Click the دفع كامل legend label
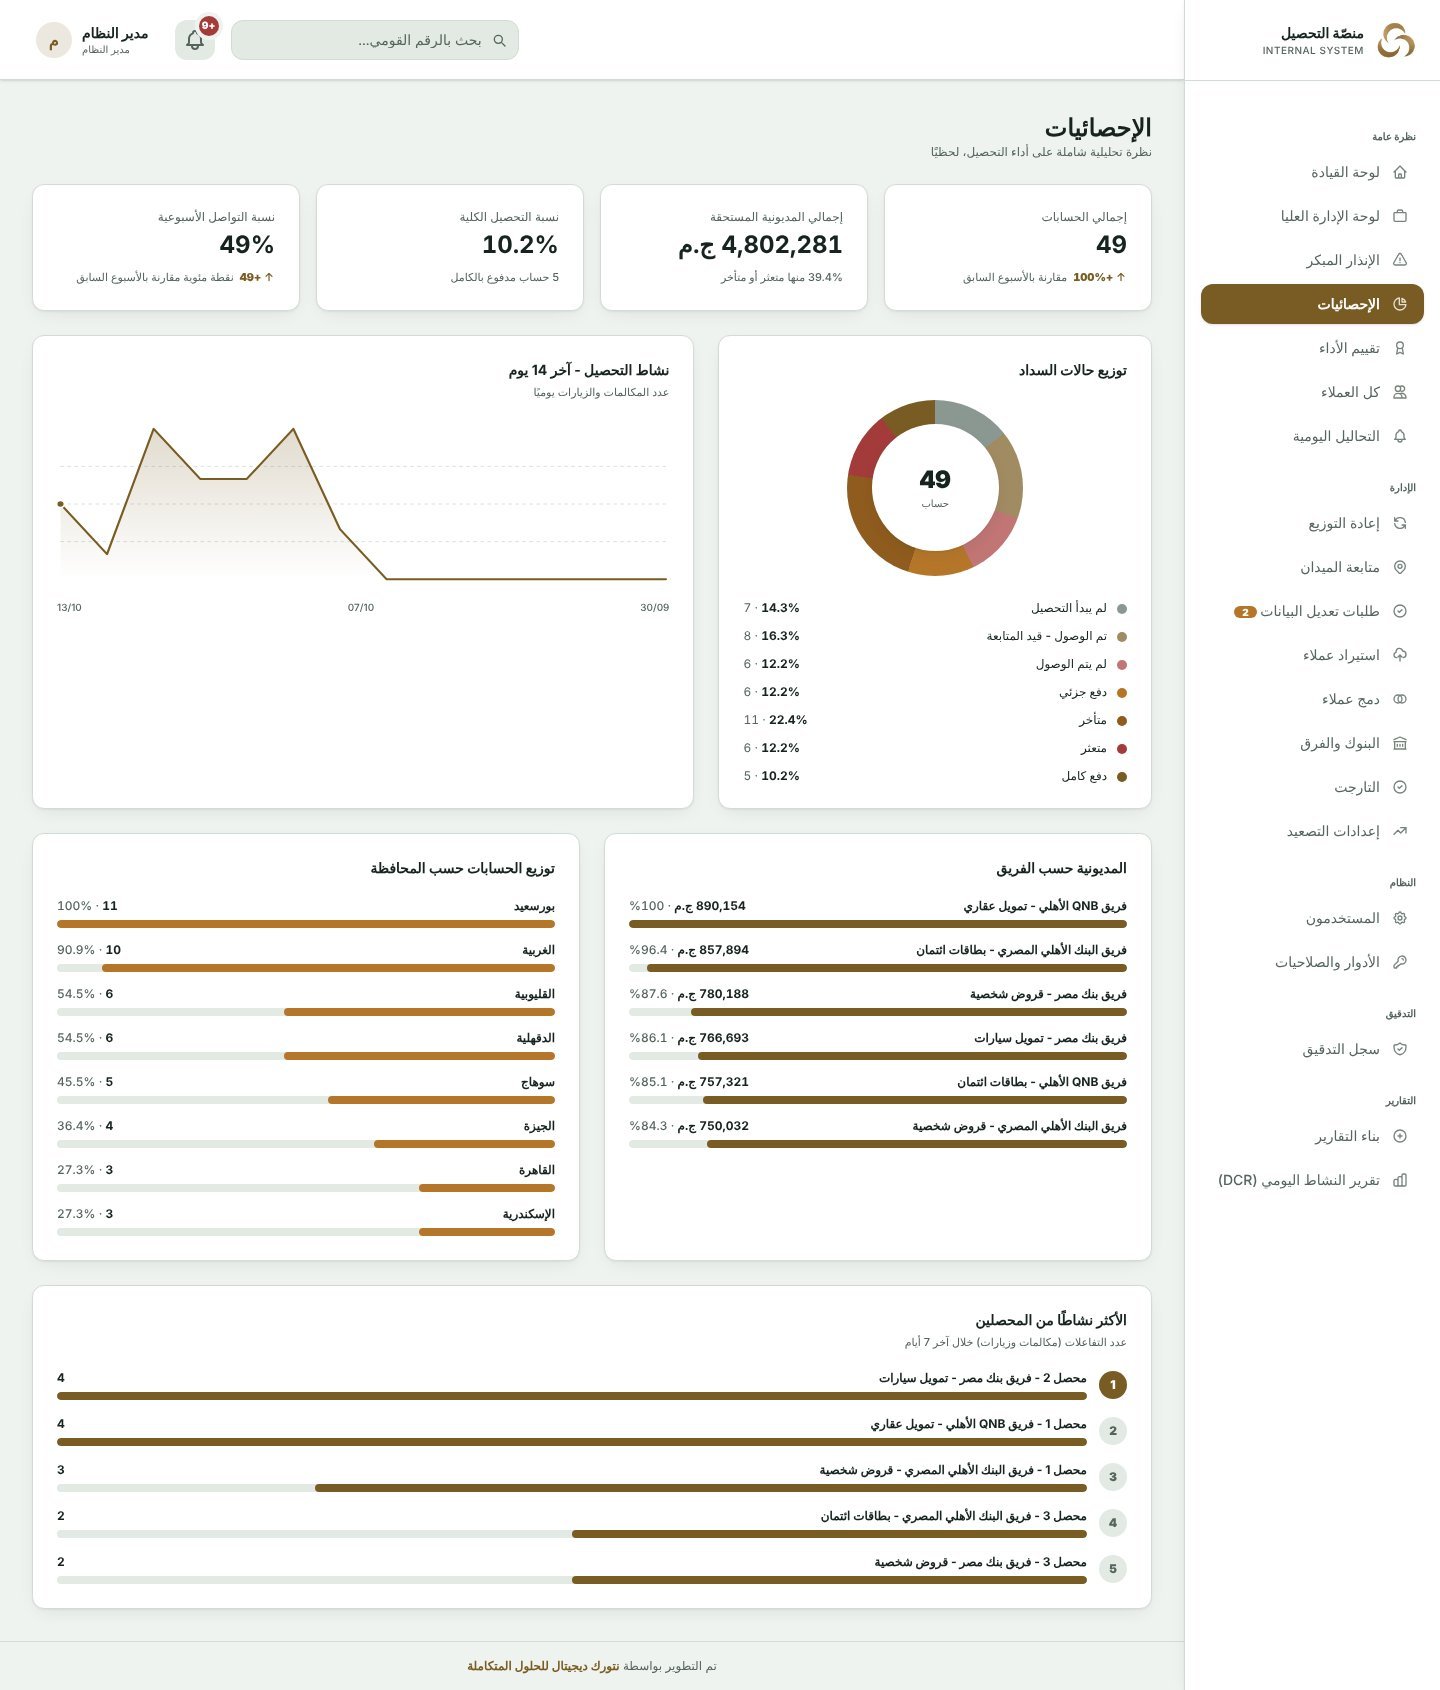This screenshot has width=1440, height=1690. click(1084, 776)
